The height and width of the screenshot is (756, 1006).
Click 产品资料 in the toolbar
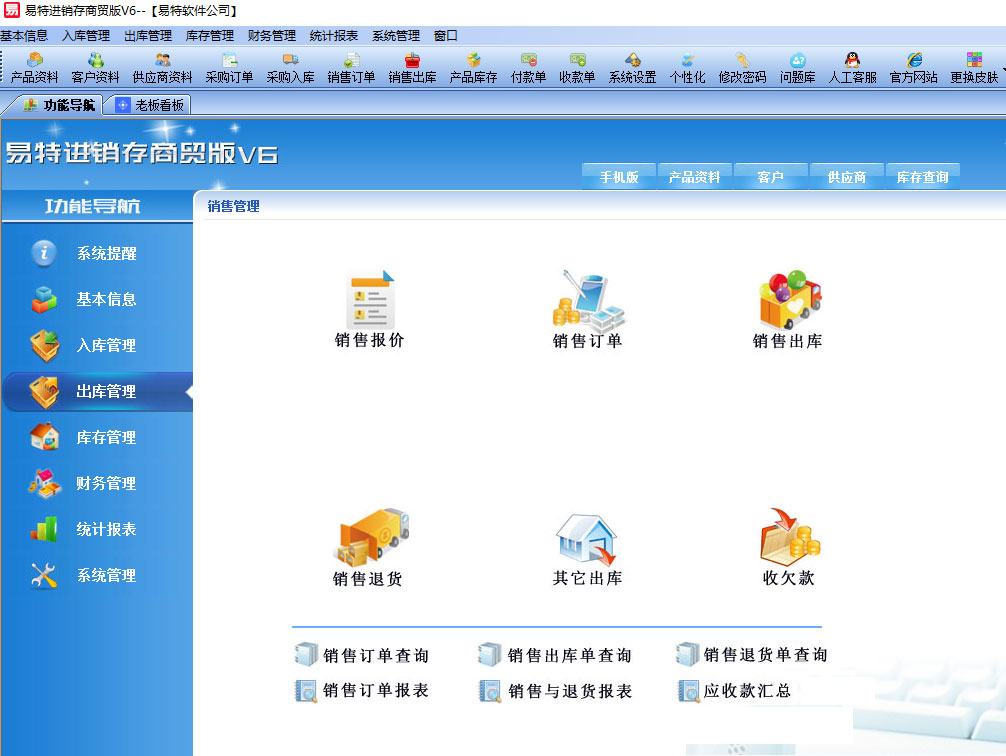[35, 68]
